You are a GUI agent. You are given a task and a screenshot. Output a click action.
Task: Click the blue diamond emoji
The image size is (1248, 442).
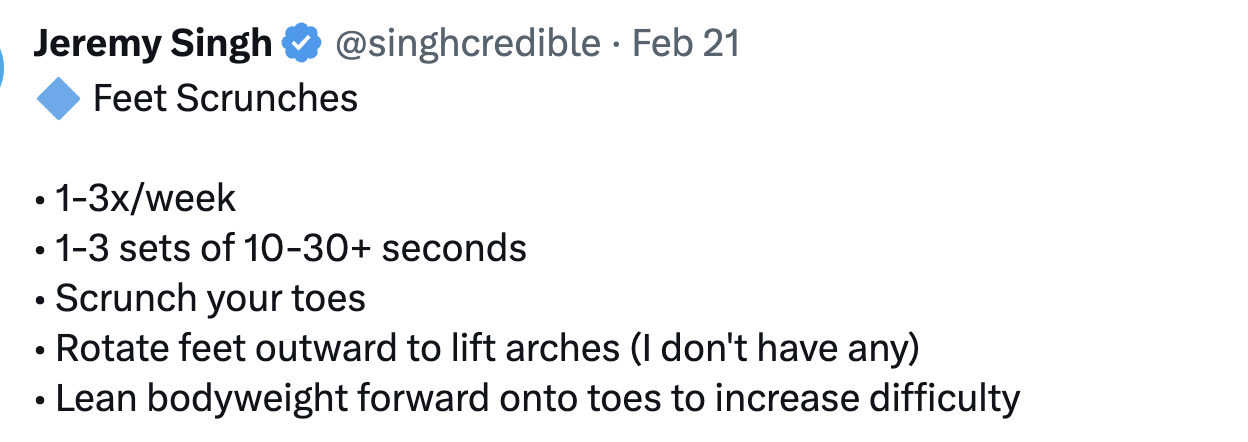57,99
